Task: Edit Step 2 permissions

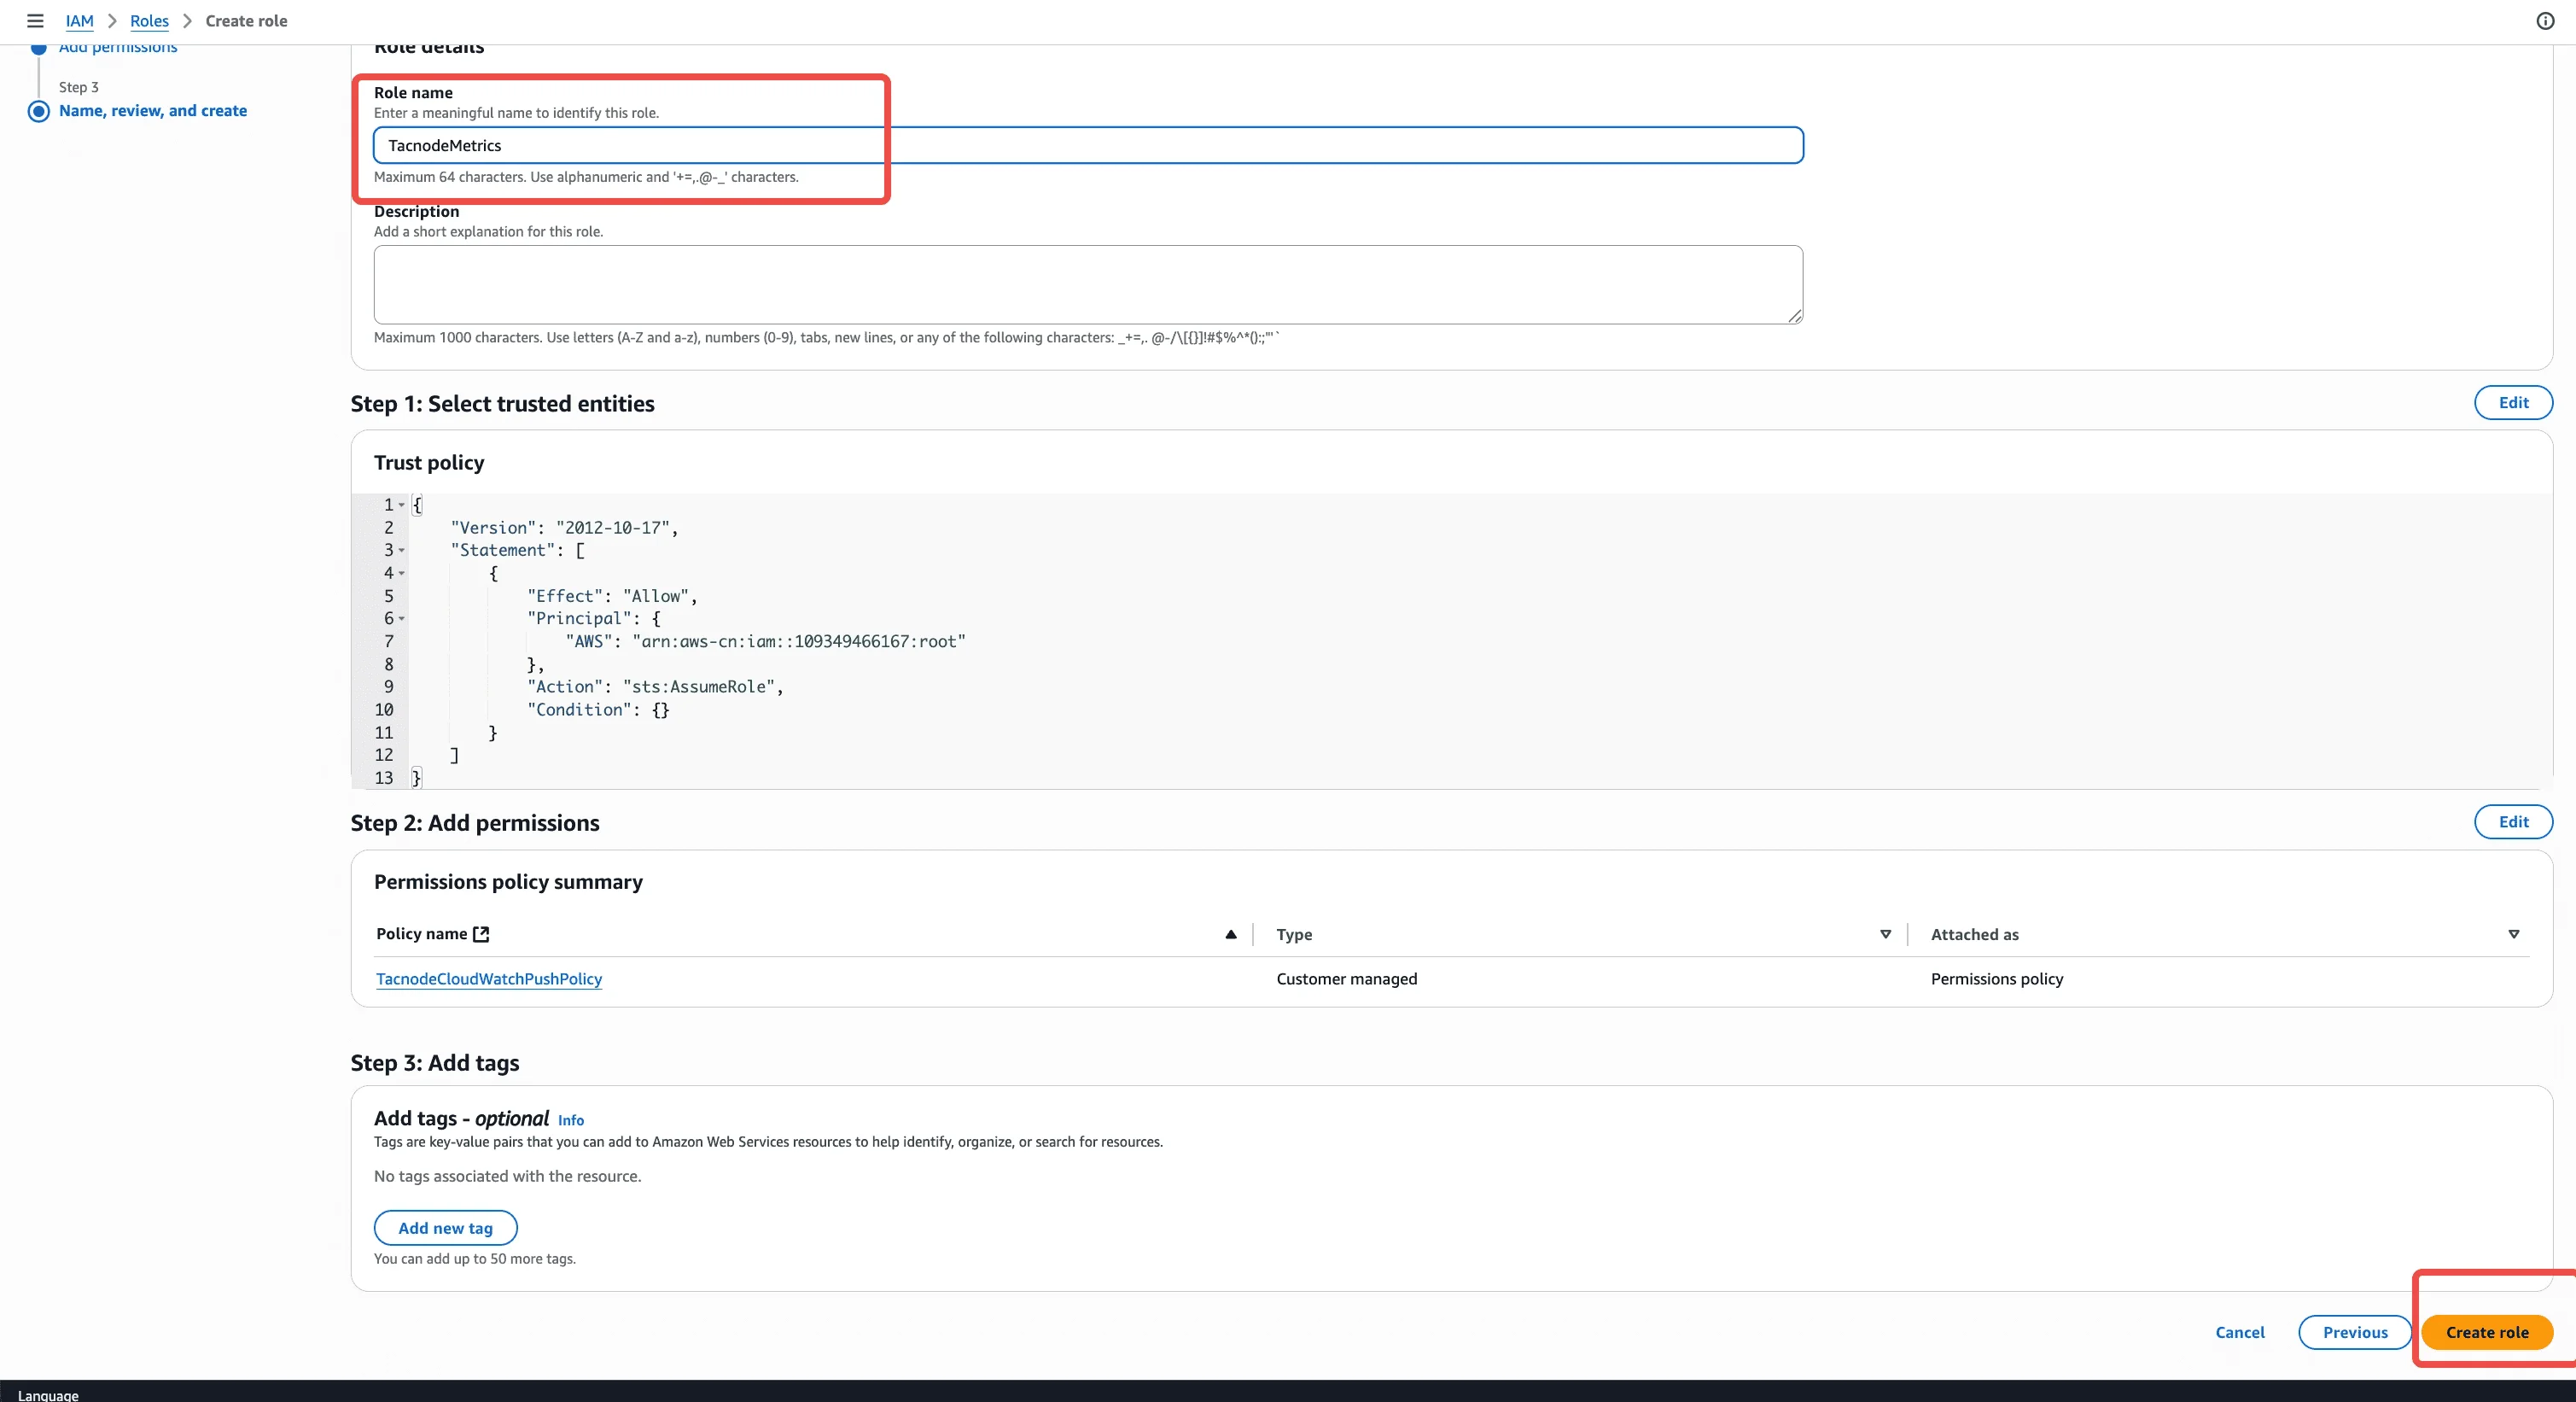Action: (2512, 822)
